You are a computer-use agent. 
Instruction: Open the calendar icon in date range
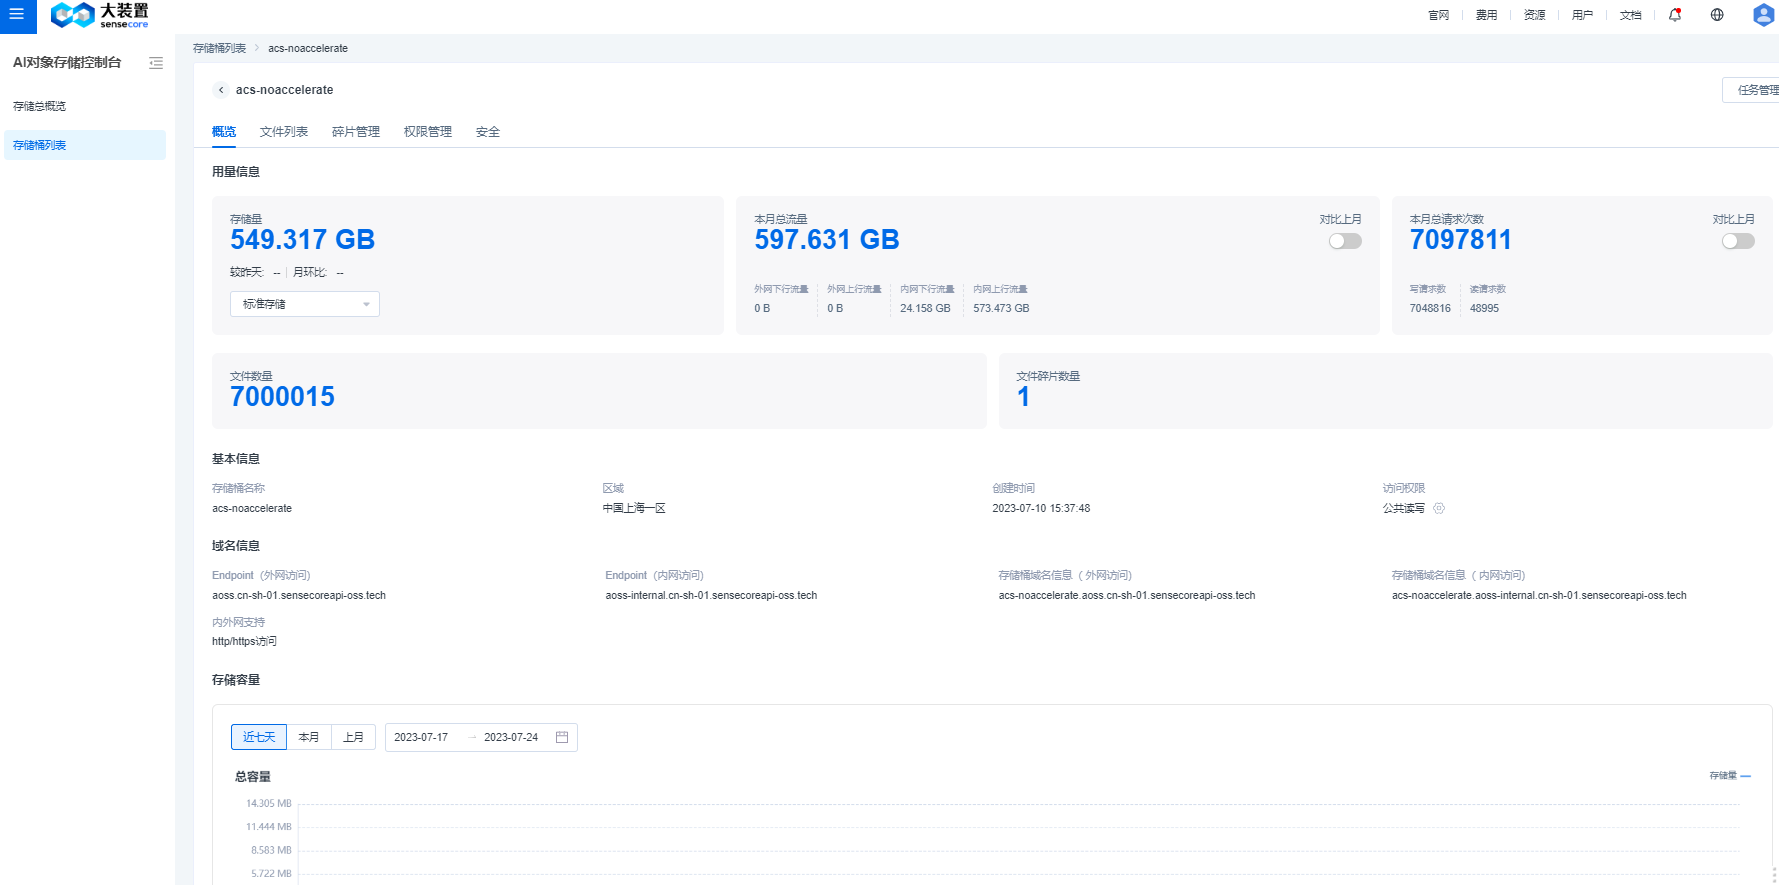(562, 737)
